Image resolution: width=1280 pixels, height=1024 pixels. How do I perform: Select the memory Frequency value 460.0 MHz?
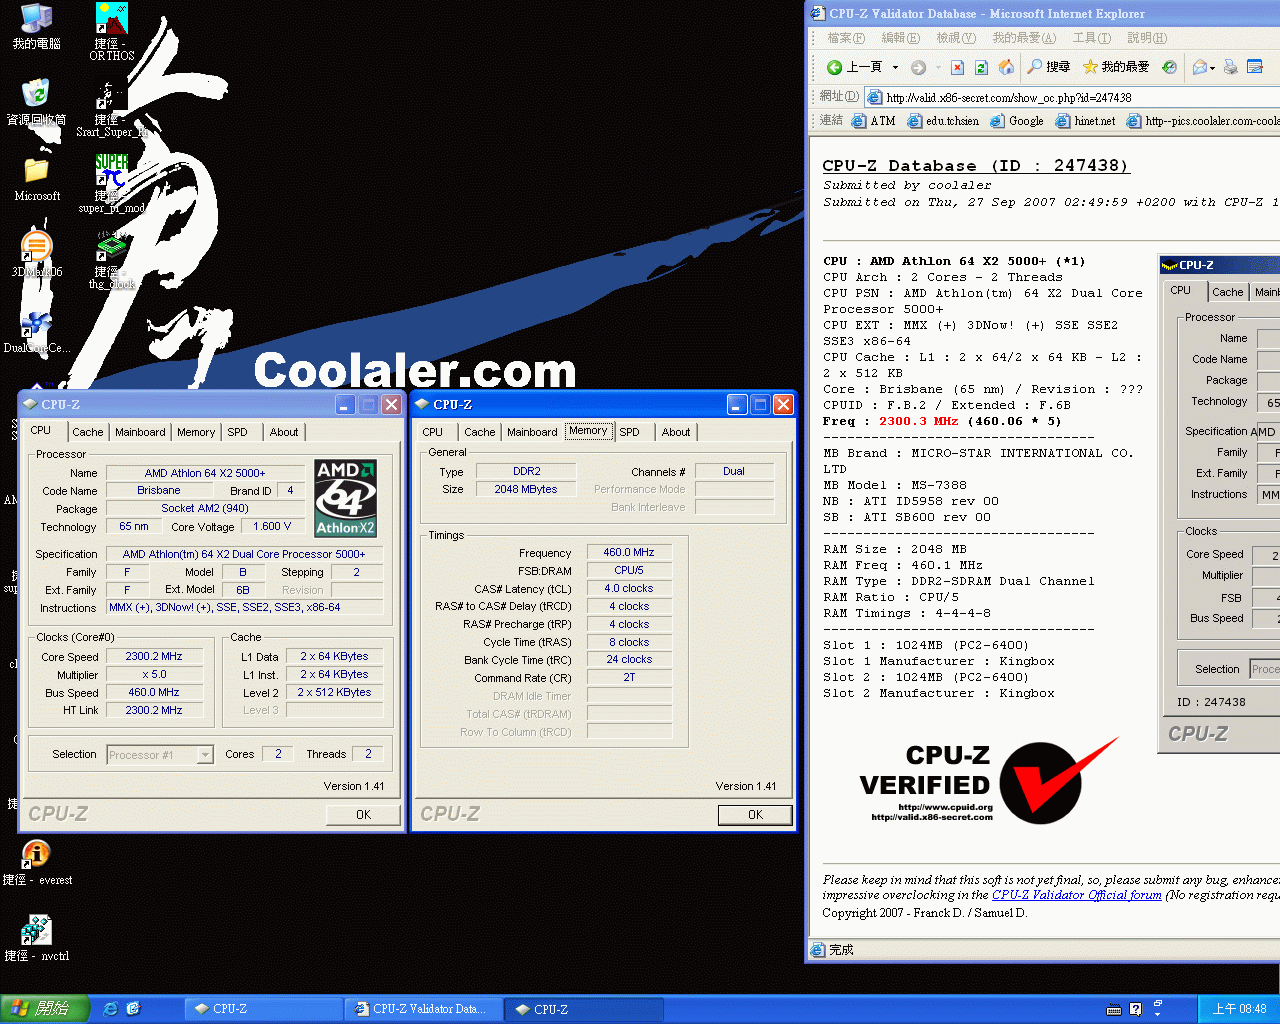coord(629,552)
